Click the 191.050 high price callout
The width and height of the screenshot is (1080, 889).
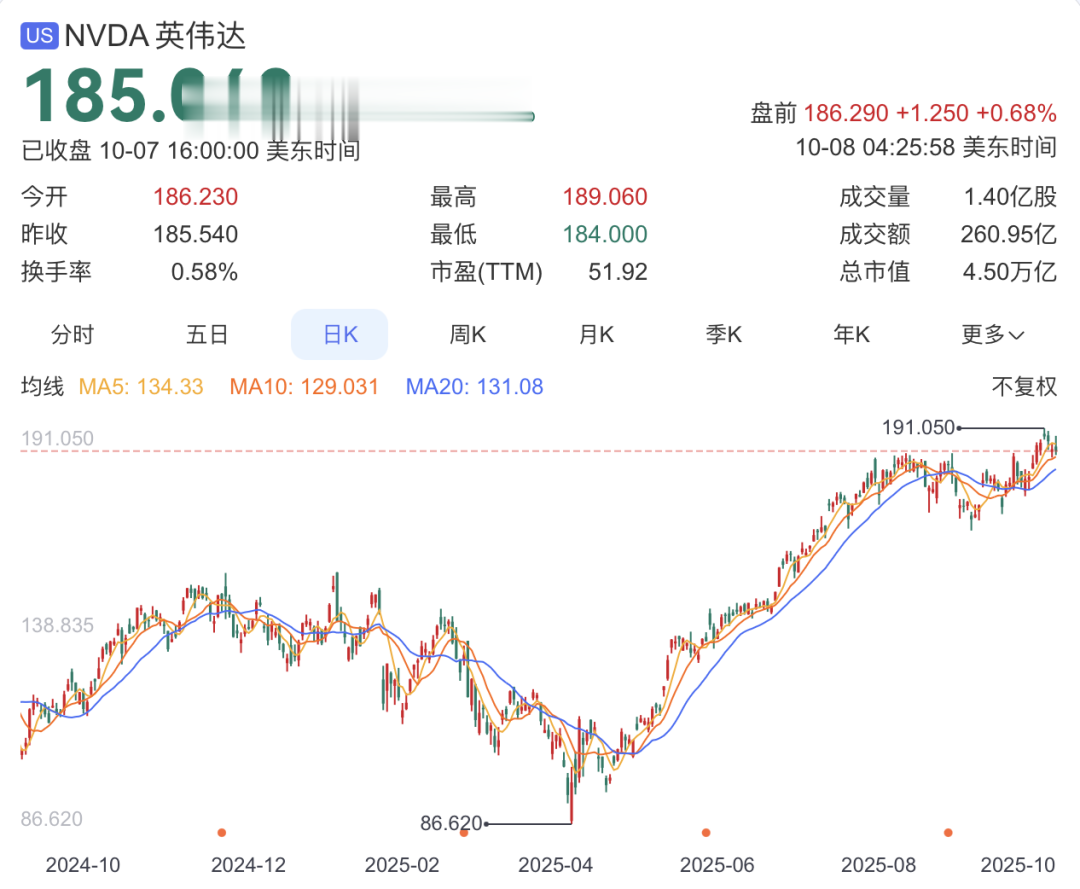(x=919, y=428)
